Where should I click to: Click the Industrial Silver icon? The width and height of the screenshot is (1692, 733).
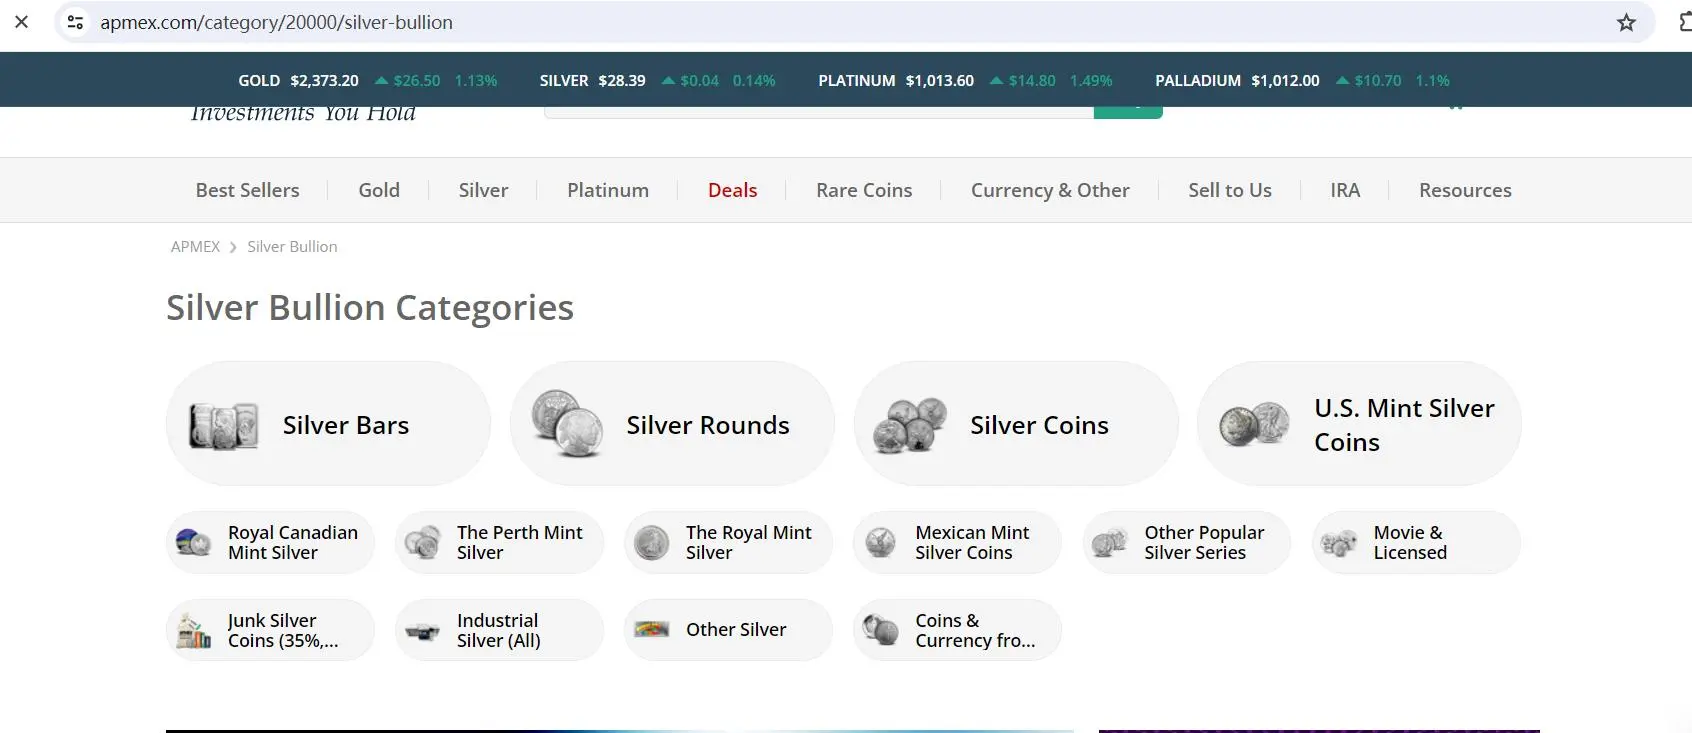[422, 631]
